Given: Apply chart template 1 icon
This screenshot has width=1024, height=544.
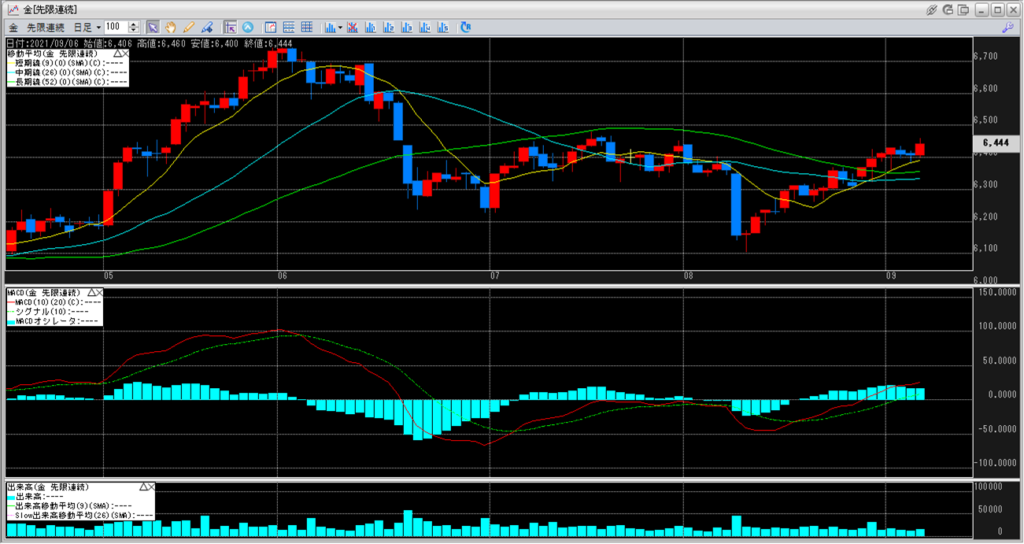Looking at the screenshot, I should [x=371, y=27].
